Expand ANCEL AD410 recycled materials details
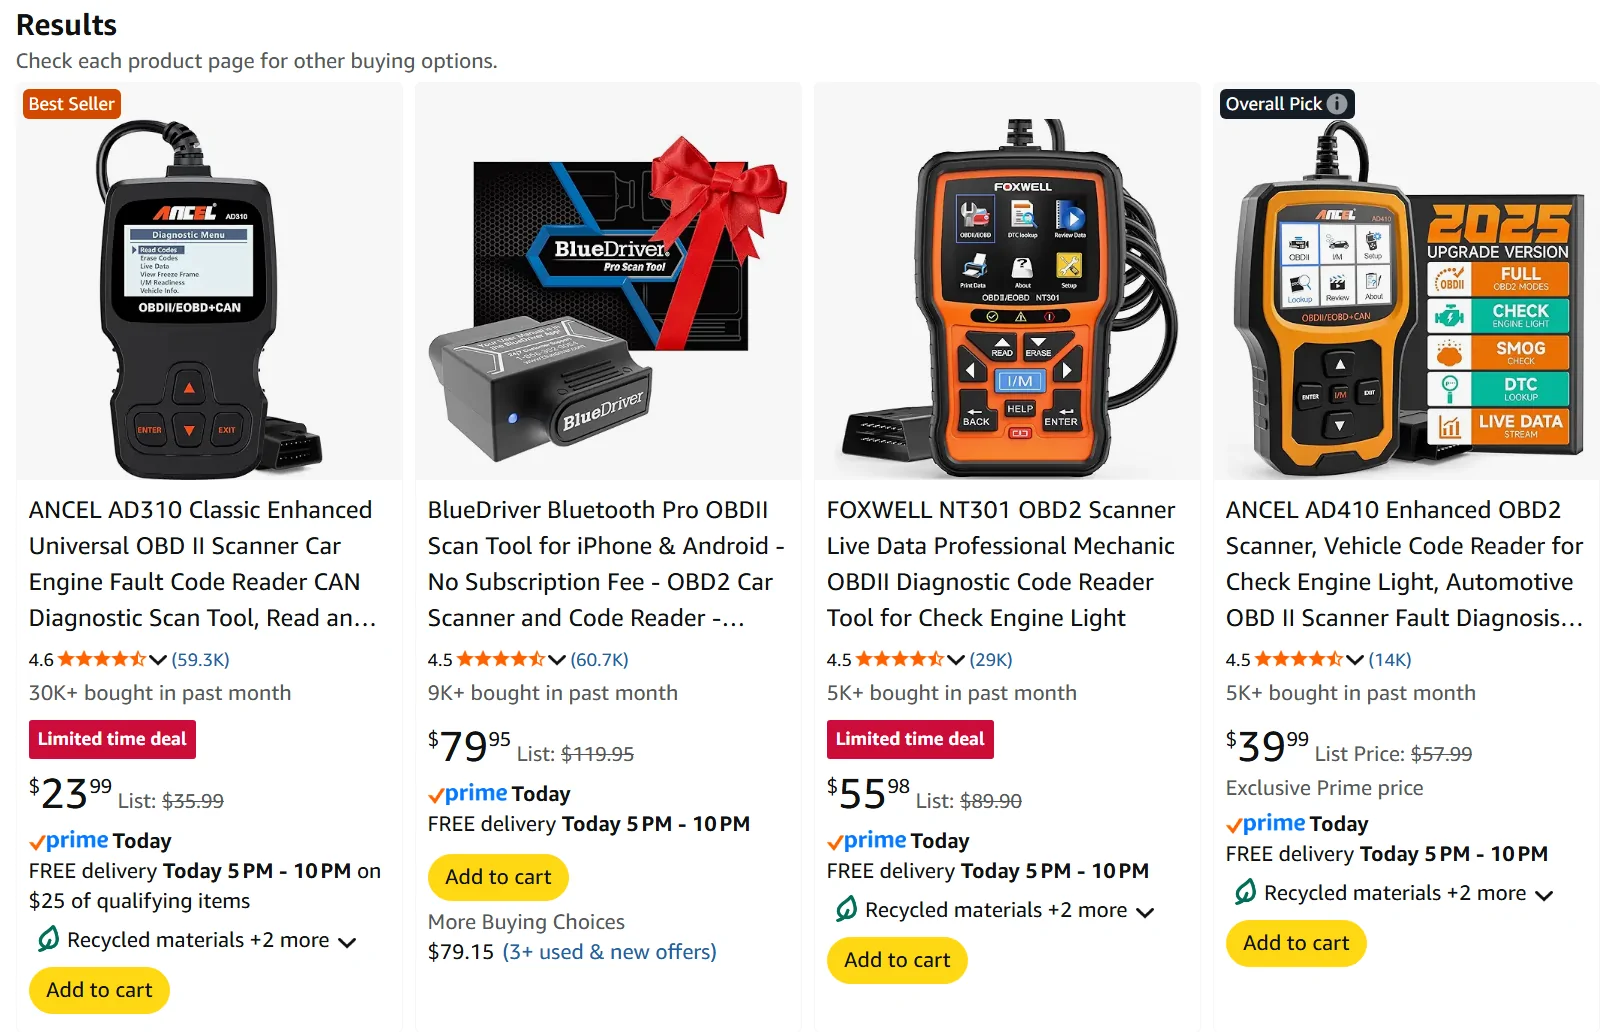1605x1032 pixels. [1544, 895]
